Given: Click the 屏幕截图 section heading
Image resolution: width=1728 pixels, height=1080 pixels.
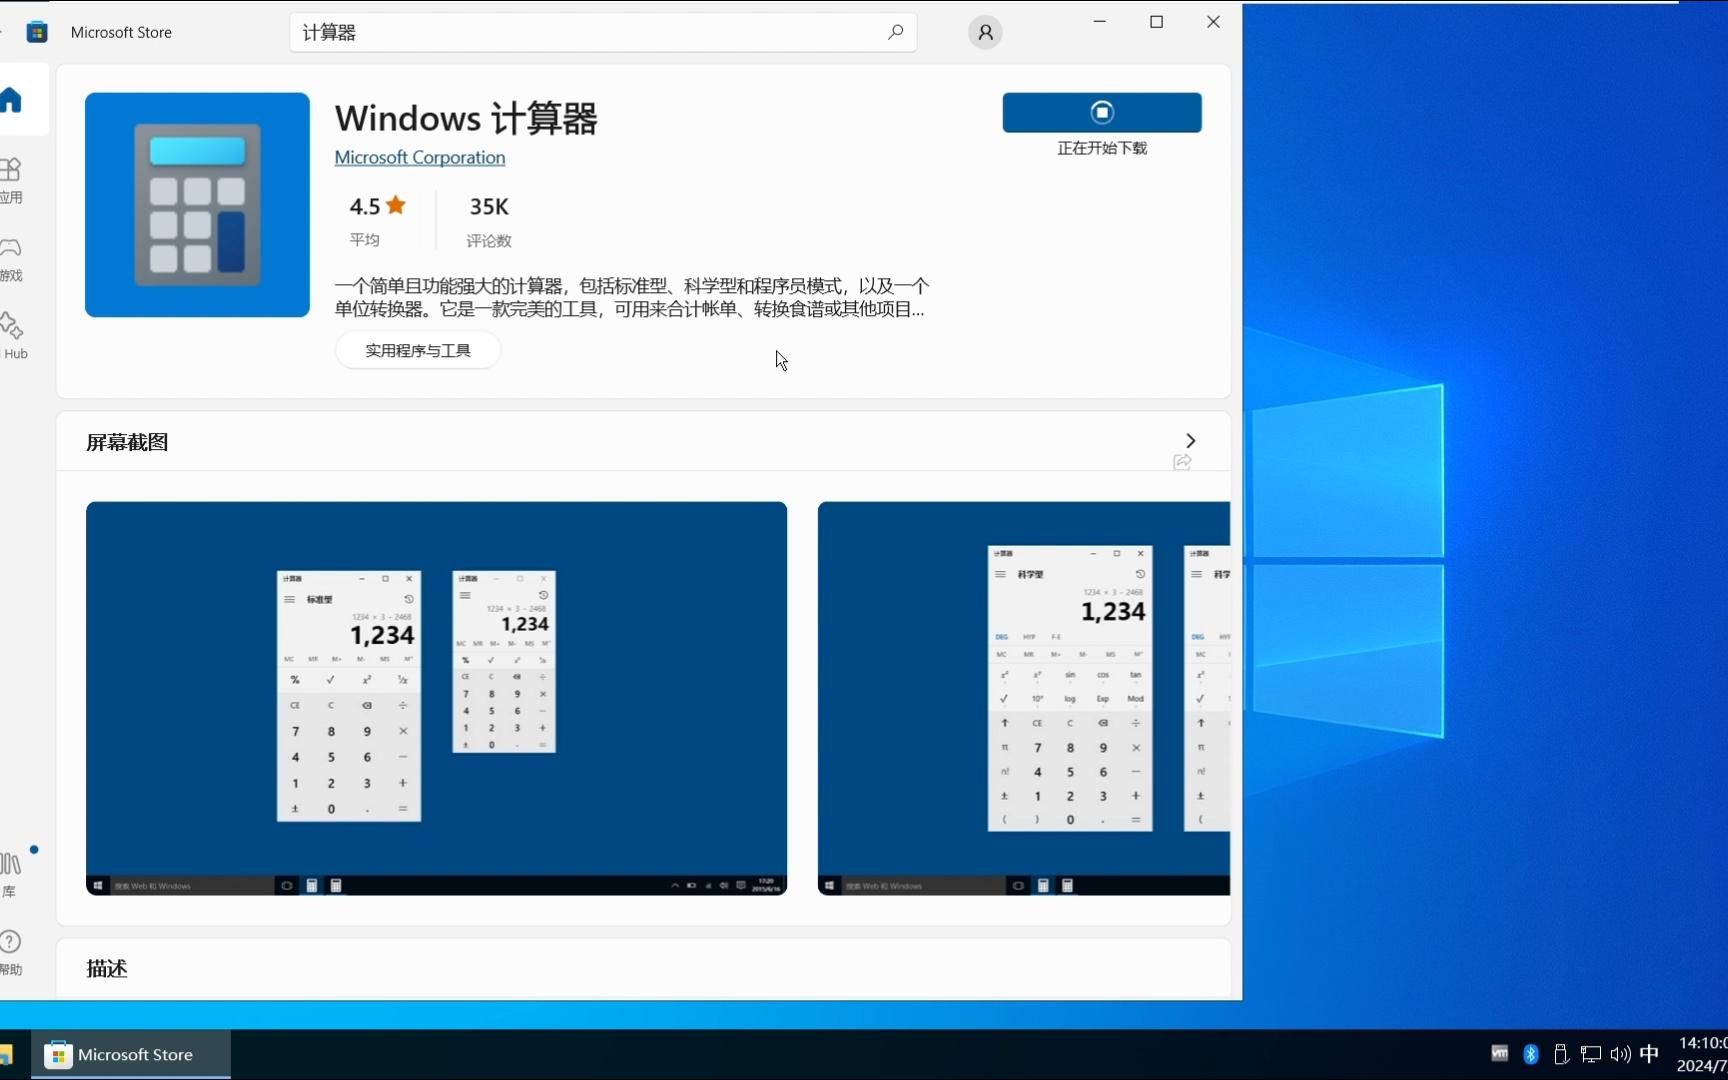Looking at the screenshot, I should tap(127, 442).
